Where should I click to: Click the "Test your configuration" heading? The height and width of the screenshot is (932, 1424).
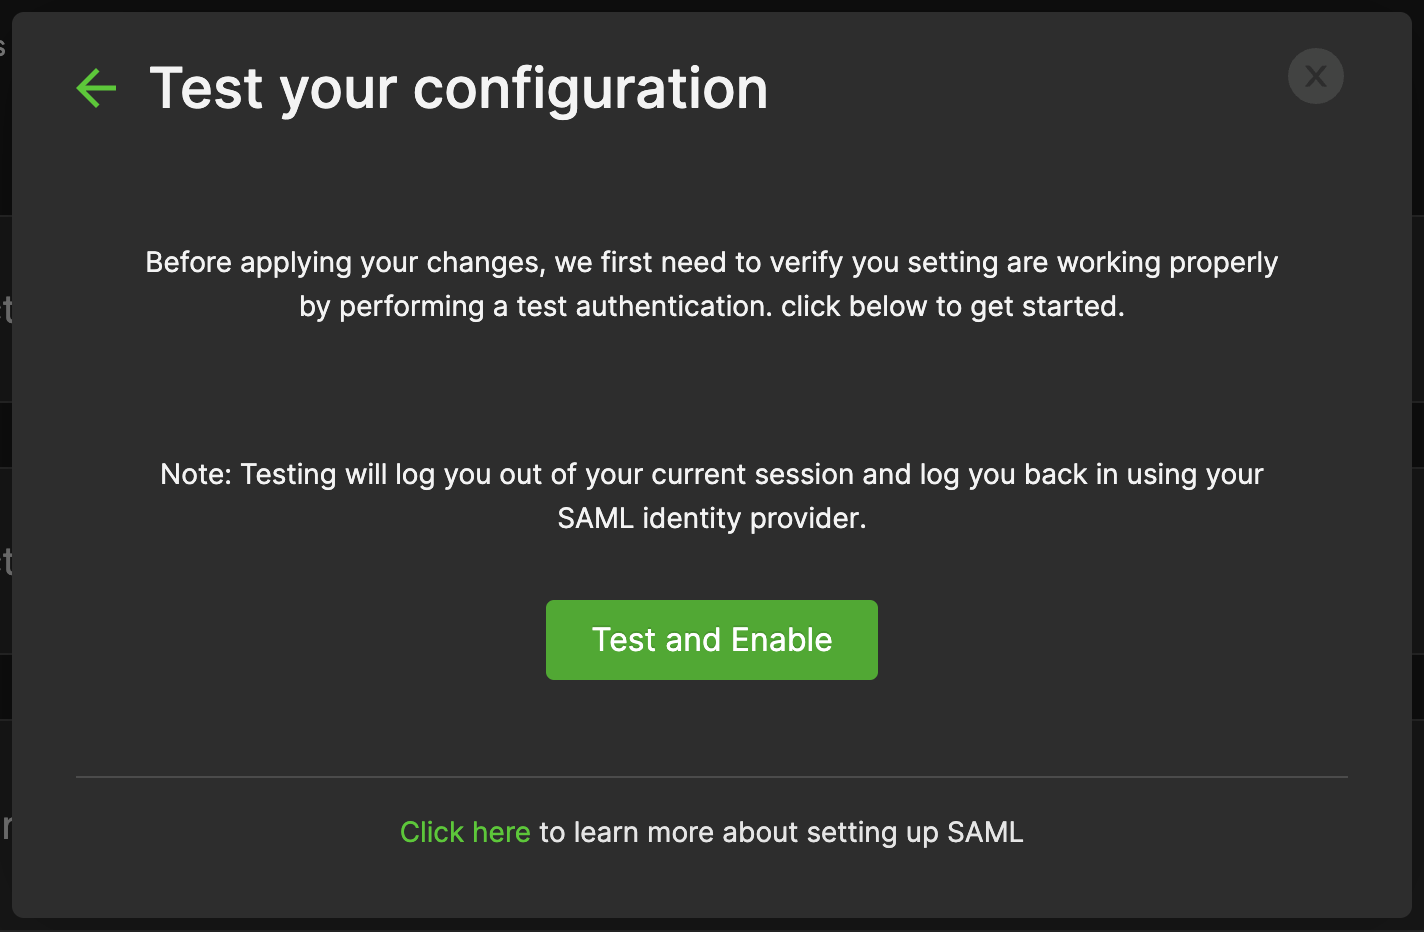[x=459, y=88]
